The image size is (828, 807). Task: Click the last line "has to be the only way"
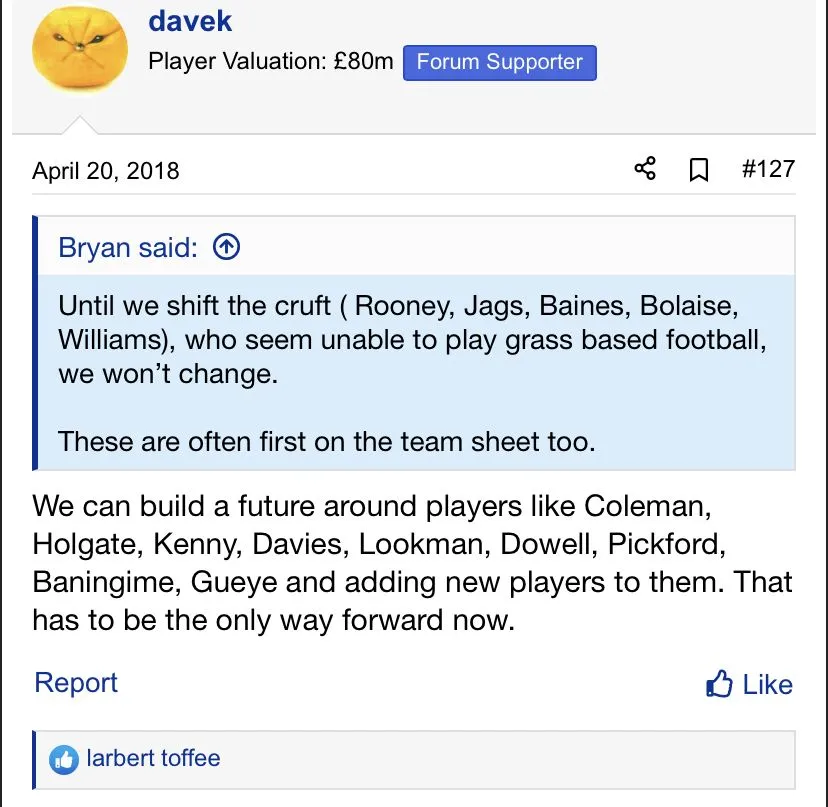273,620
